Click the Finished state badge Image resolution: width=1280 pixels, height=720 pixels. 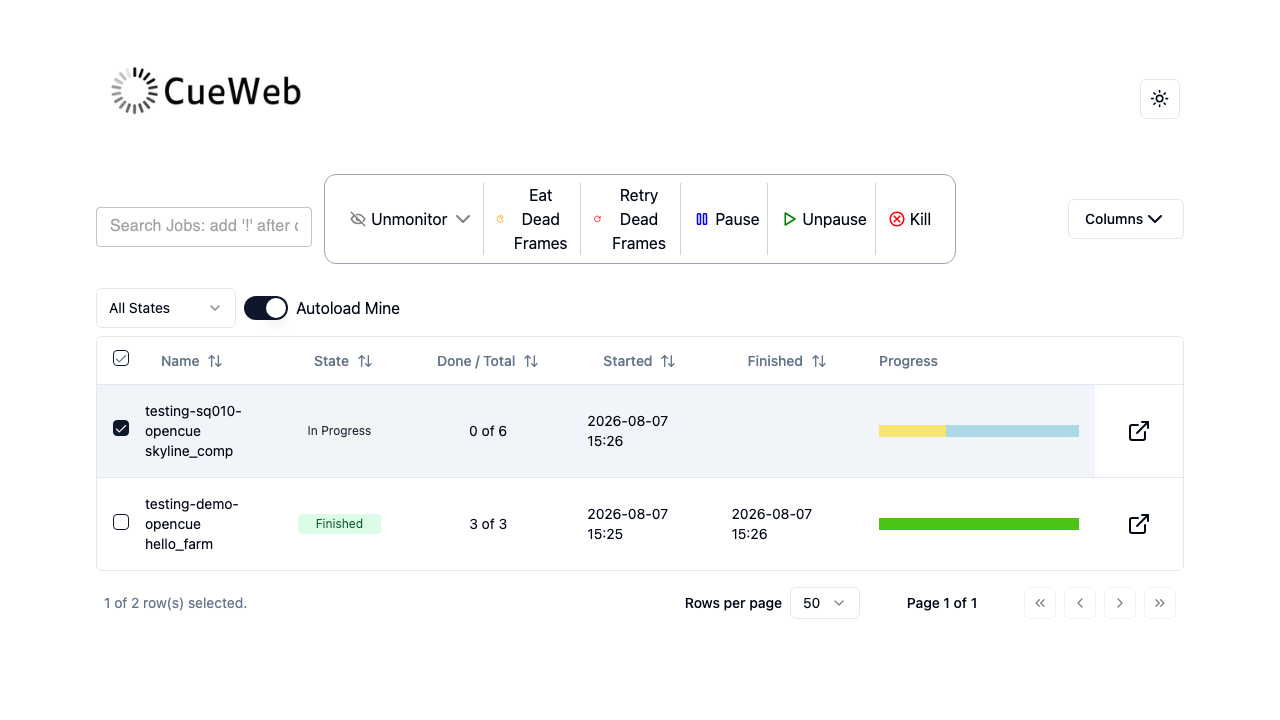[x=339, y=524]
